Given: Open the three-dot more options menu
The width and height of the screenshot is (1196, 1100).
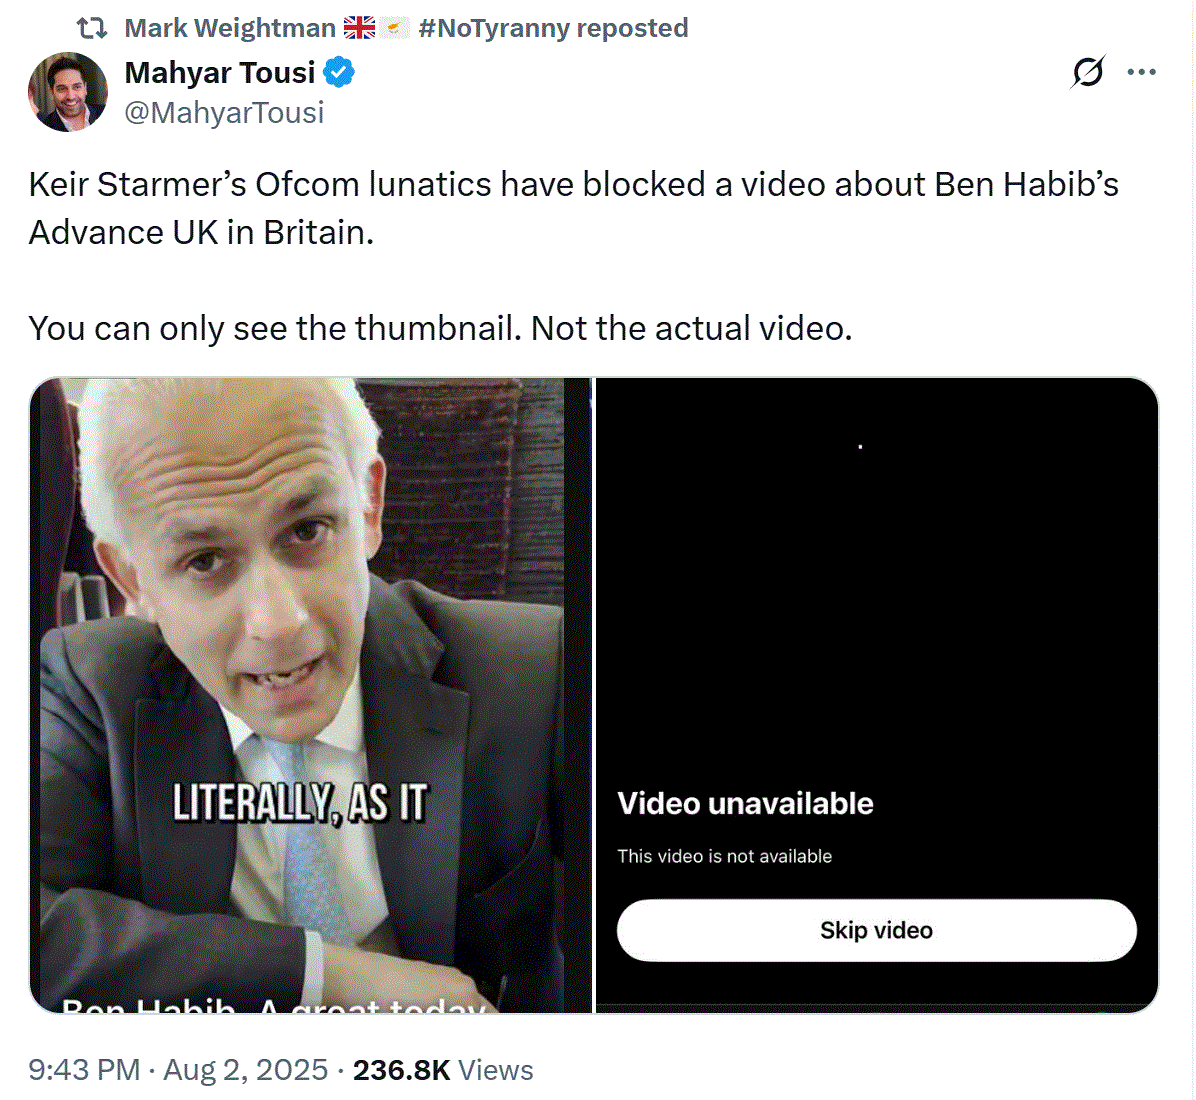Looking at the screenshot, I should tap(1141, 72).
